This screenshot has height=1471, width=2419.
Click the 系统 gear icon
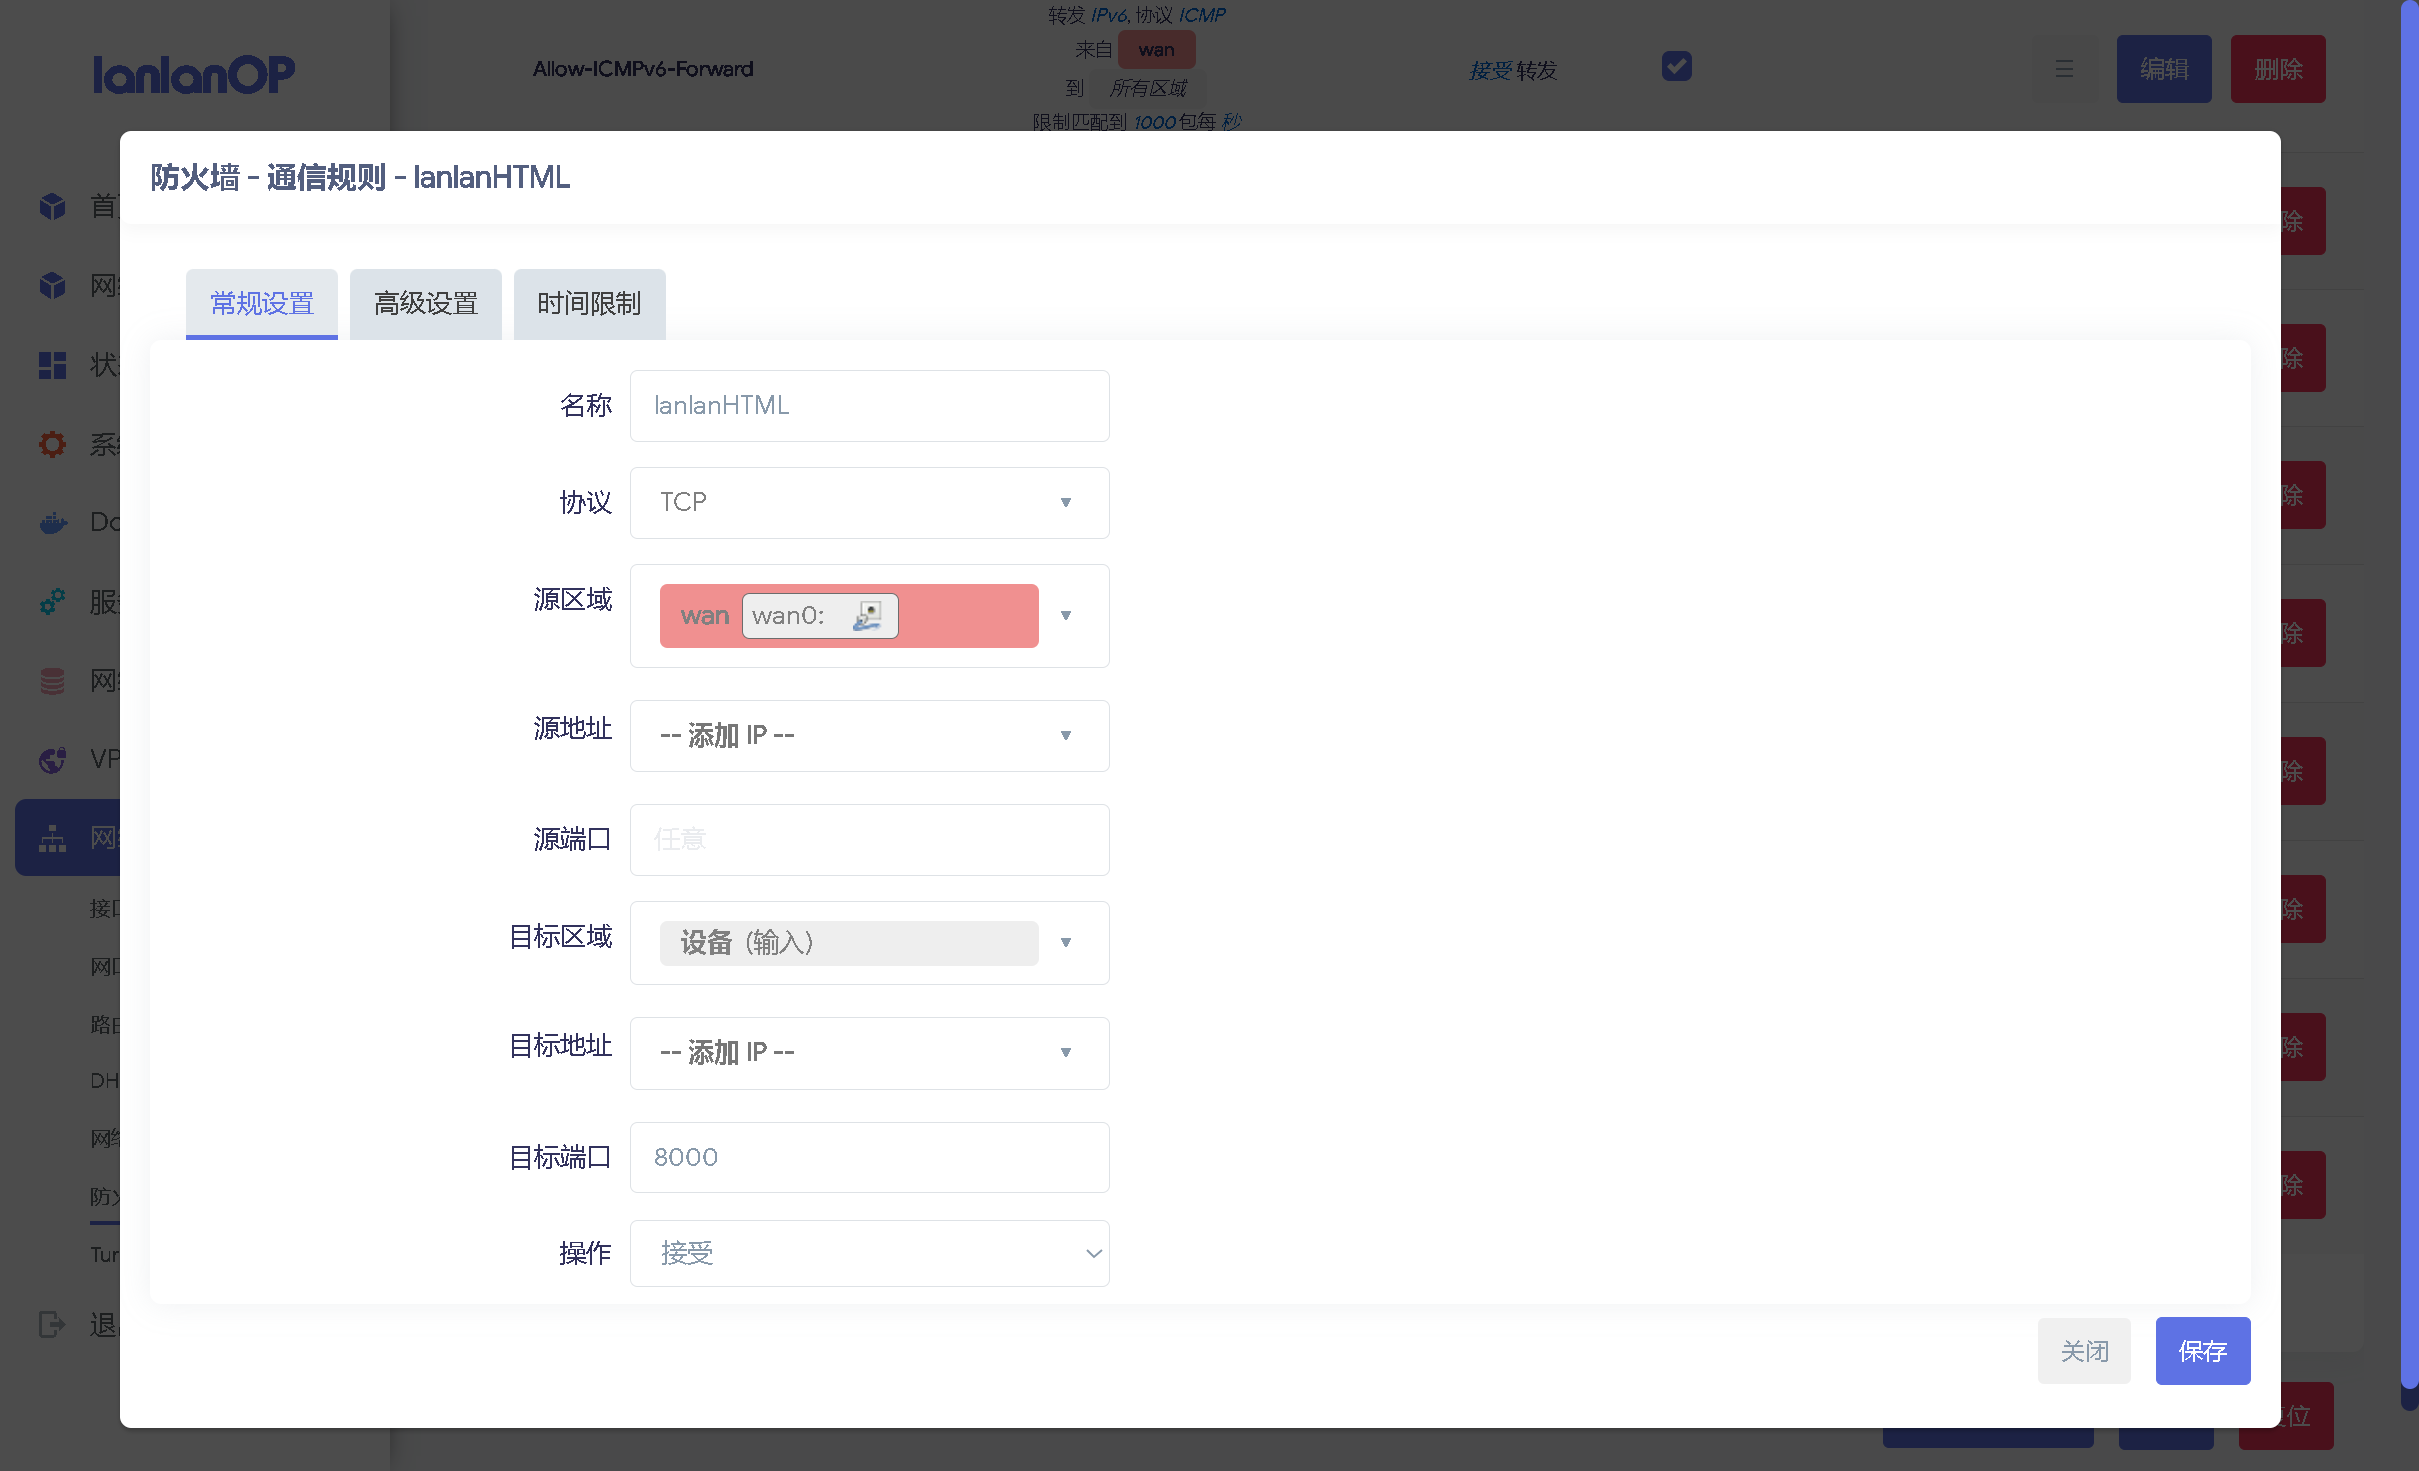pyautogui.click(x=52, y=444)
